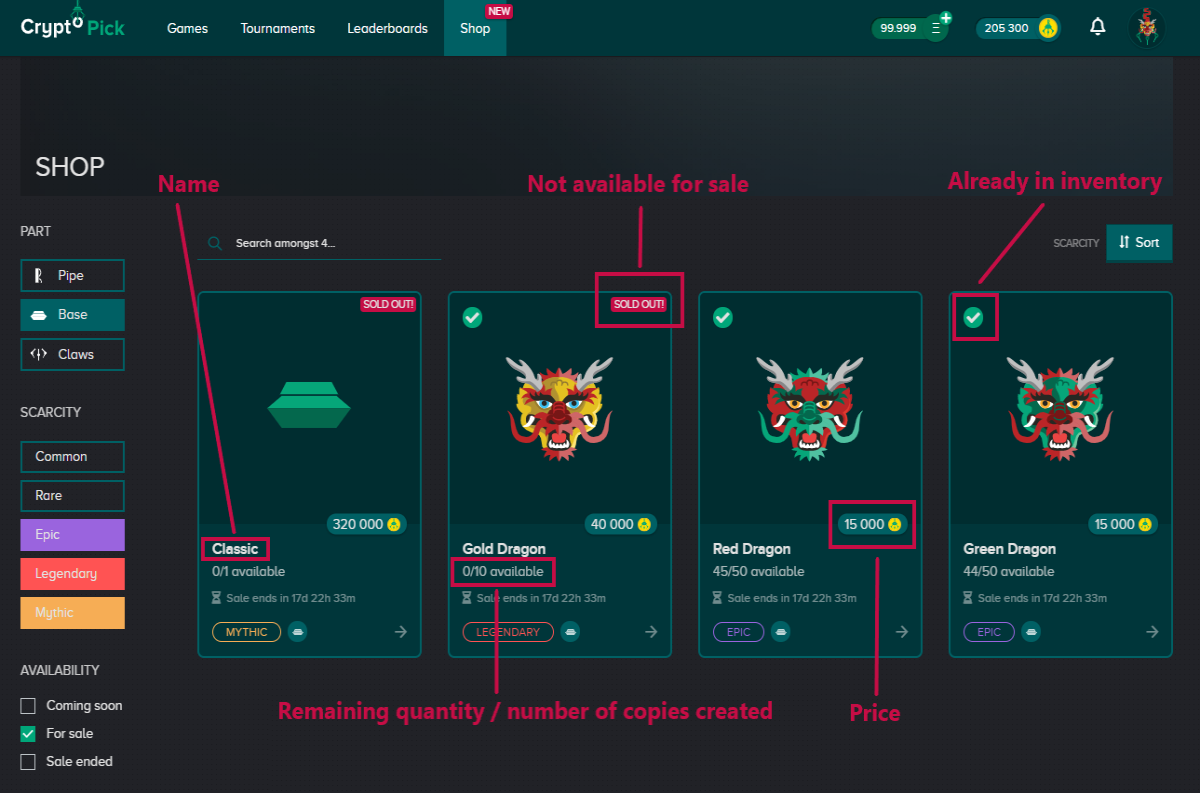Add balance with the green plus icon
This screenshot has width=1200, height=793.
(x=945, y=18)
